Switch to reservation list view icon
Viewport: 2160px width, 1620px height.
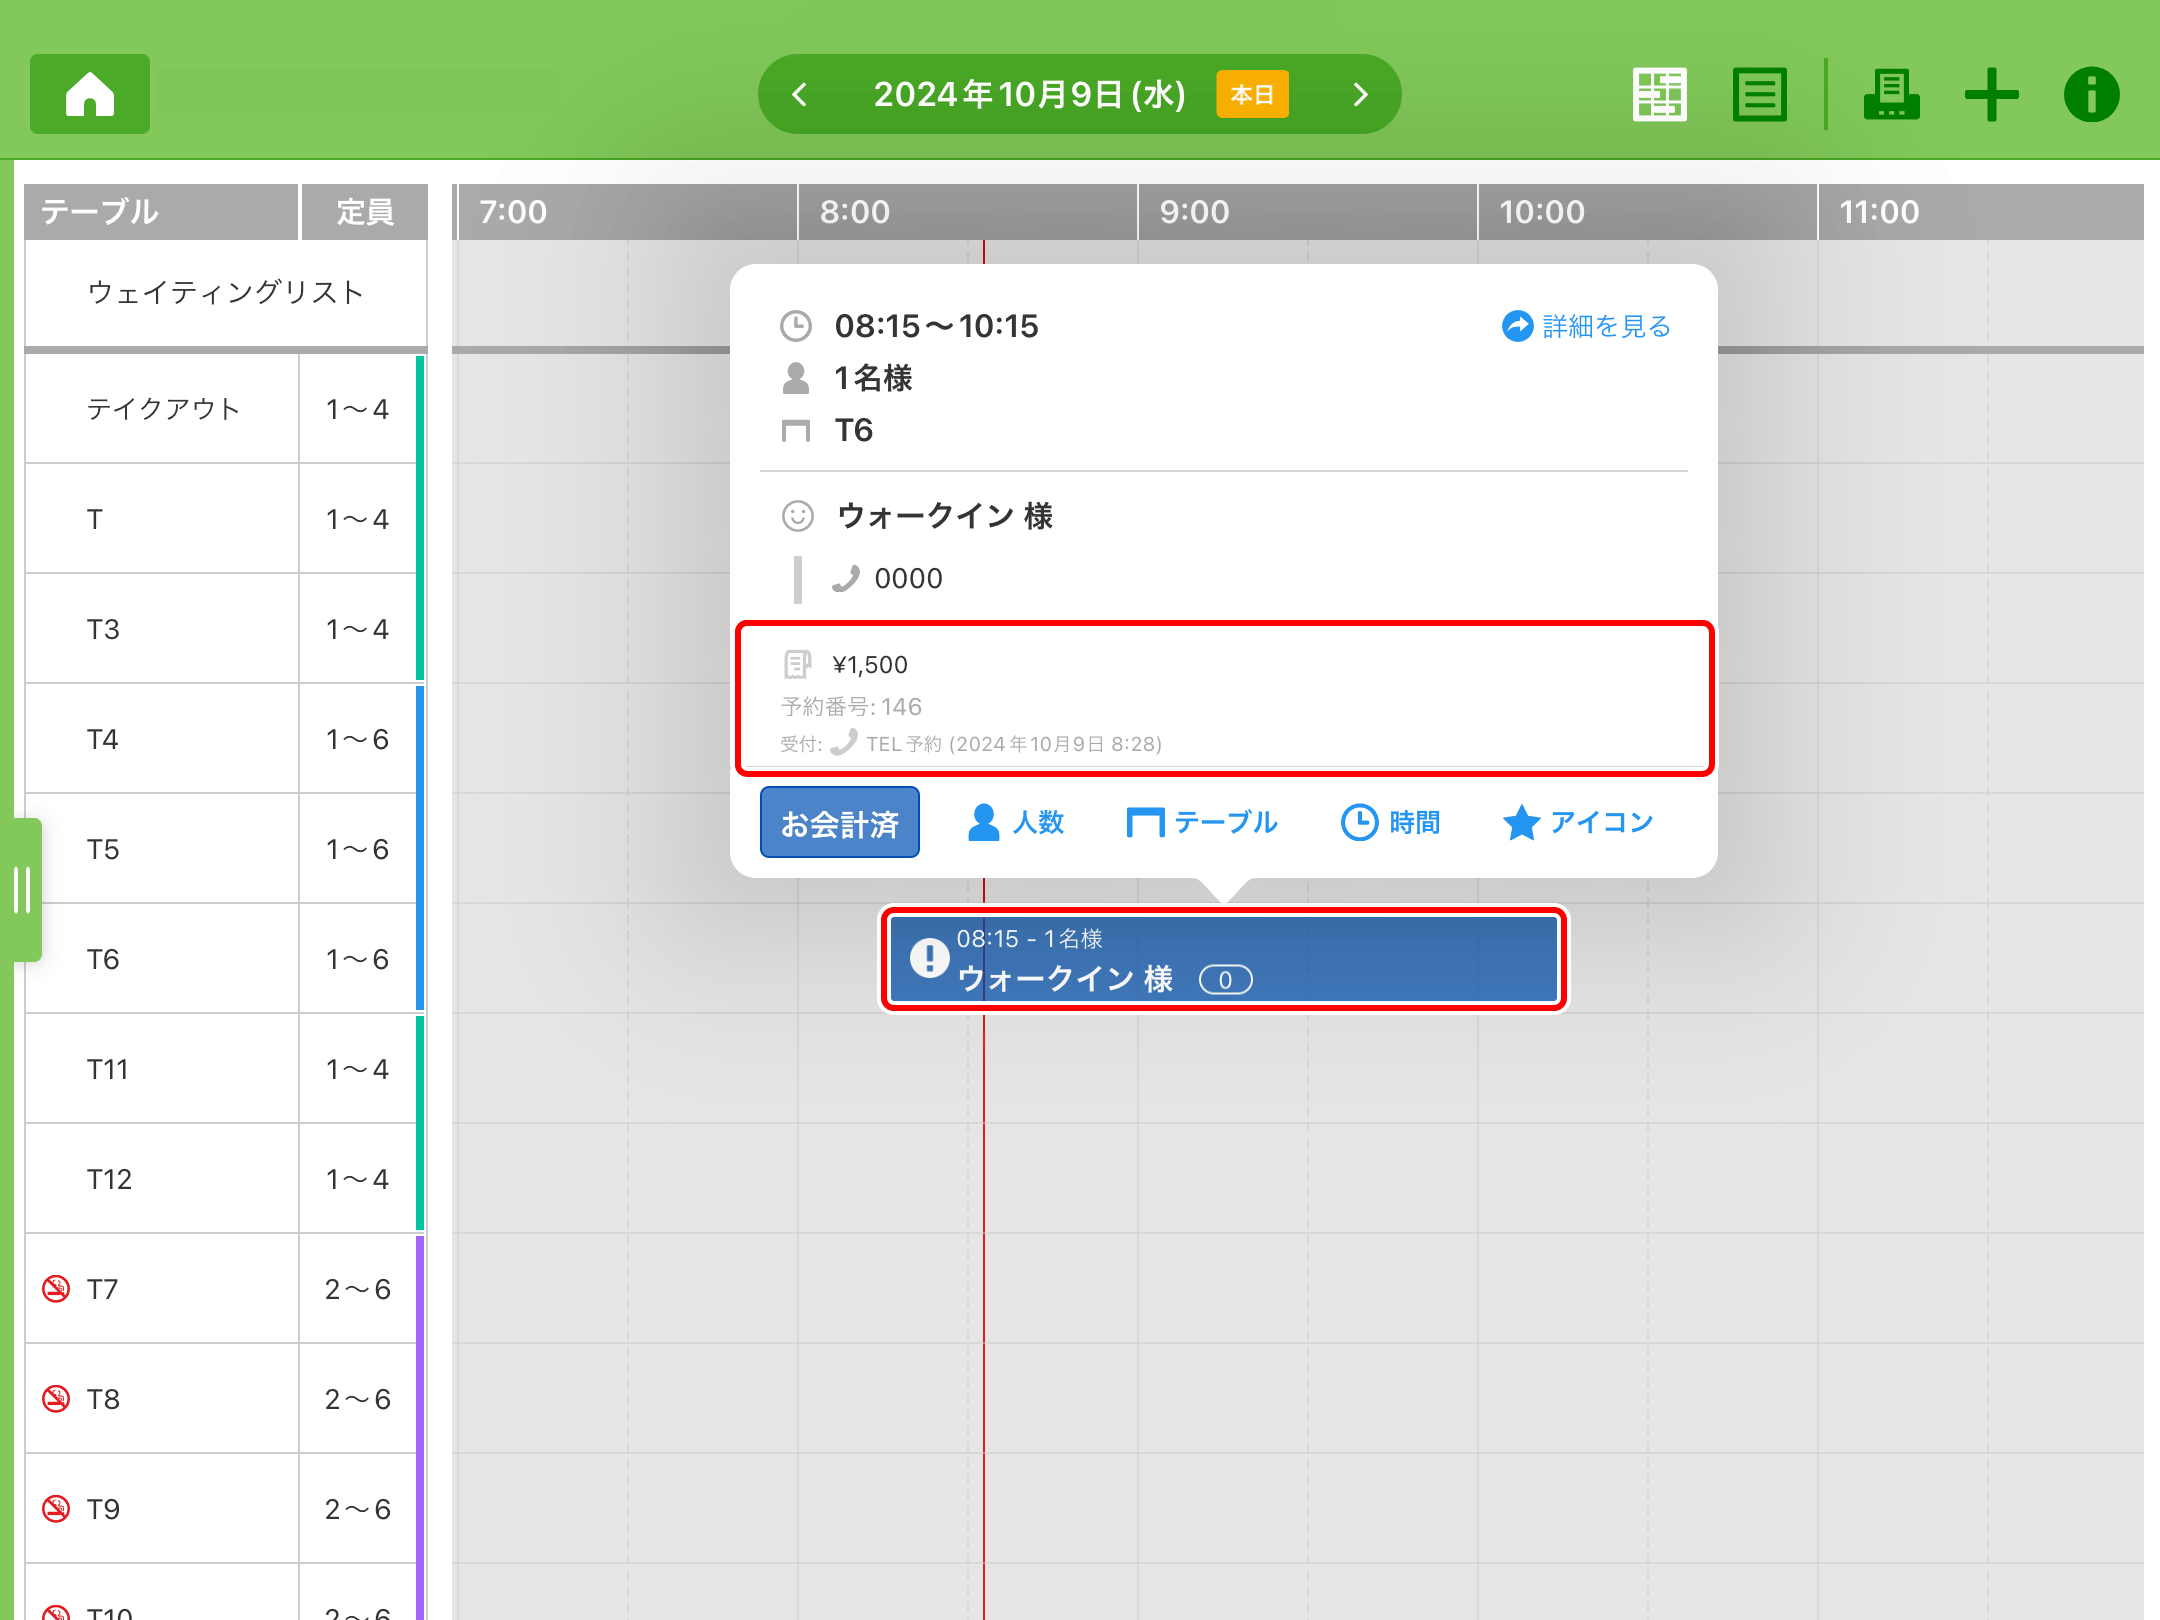click(1759, 94)
